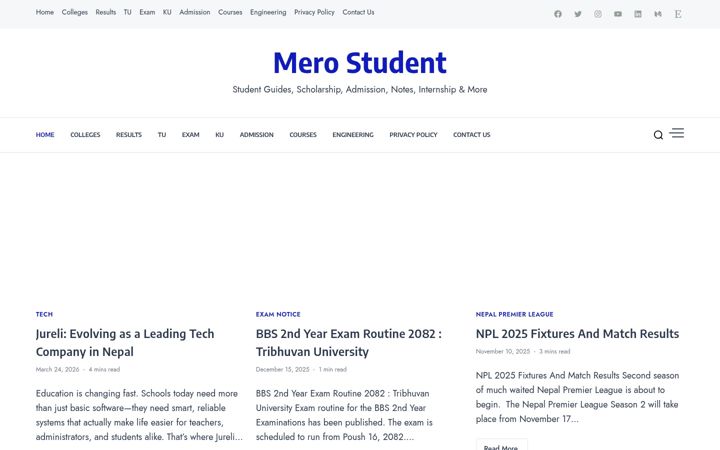Open the Facebook social icon
The height and width of the screenshot is (450, 720).
[x=557, y=14]
